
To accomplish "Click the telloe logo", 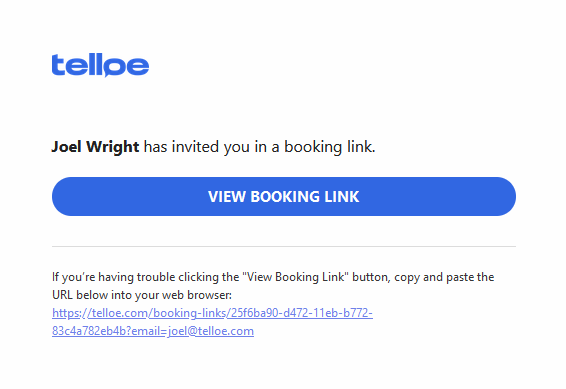I will coord(100,65).
